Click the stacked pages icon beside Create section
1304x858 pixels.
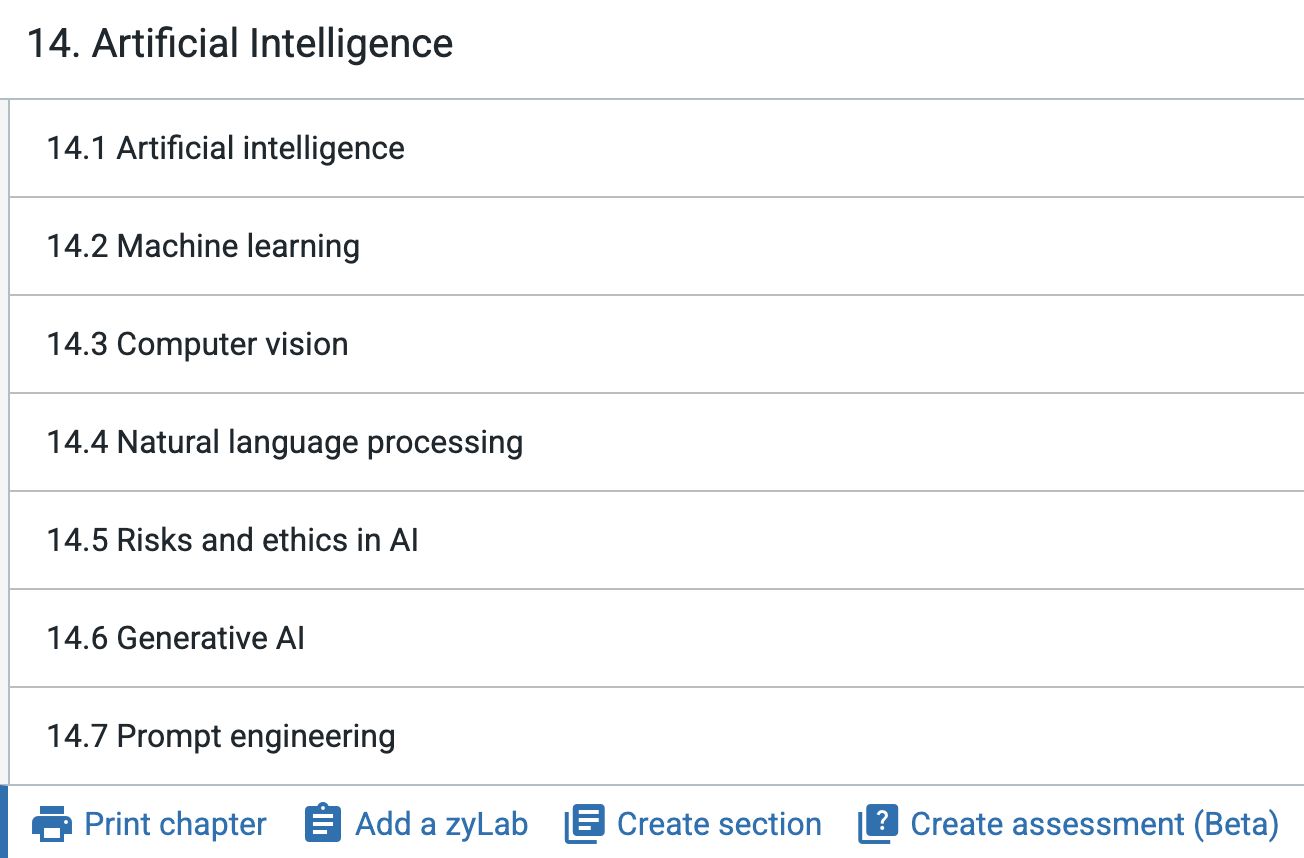tap(585, 824)
